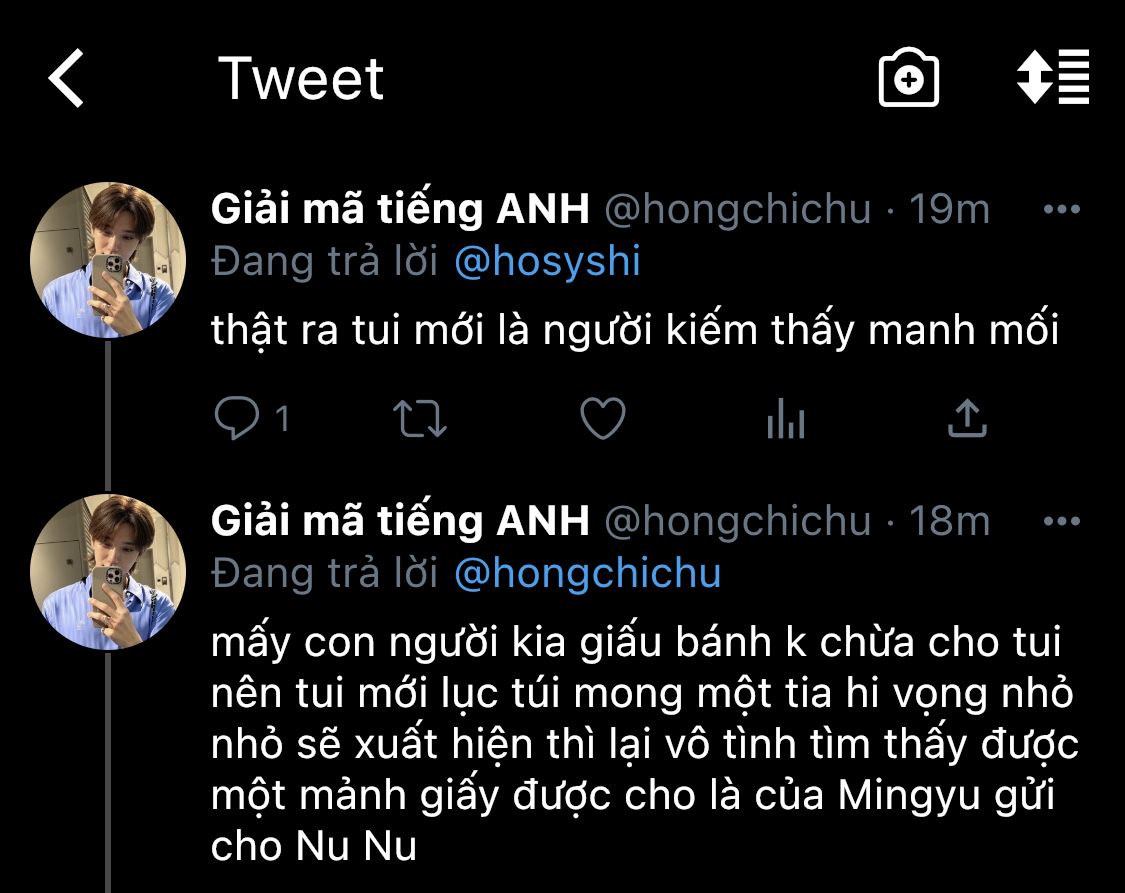Screen dimensions: 1125x893
Task: Open the @hongchichu reply-to link
Action: click(x=588, y=574)
